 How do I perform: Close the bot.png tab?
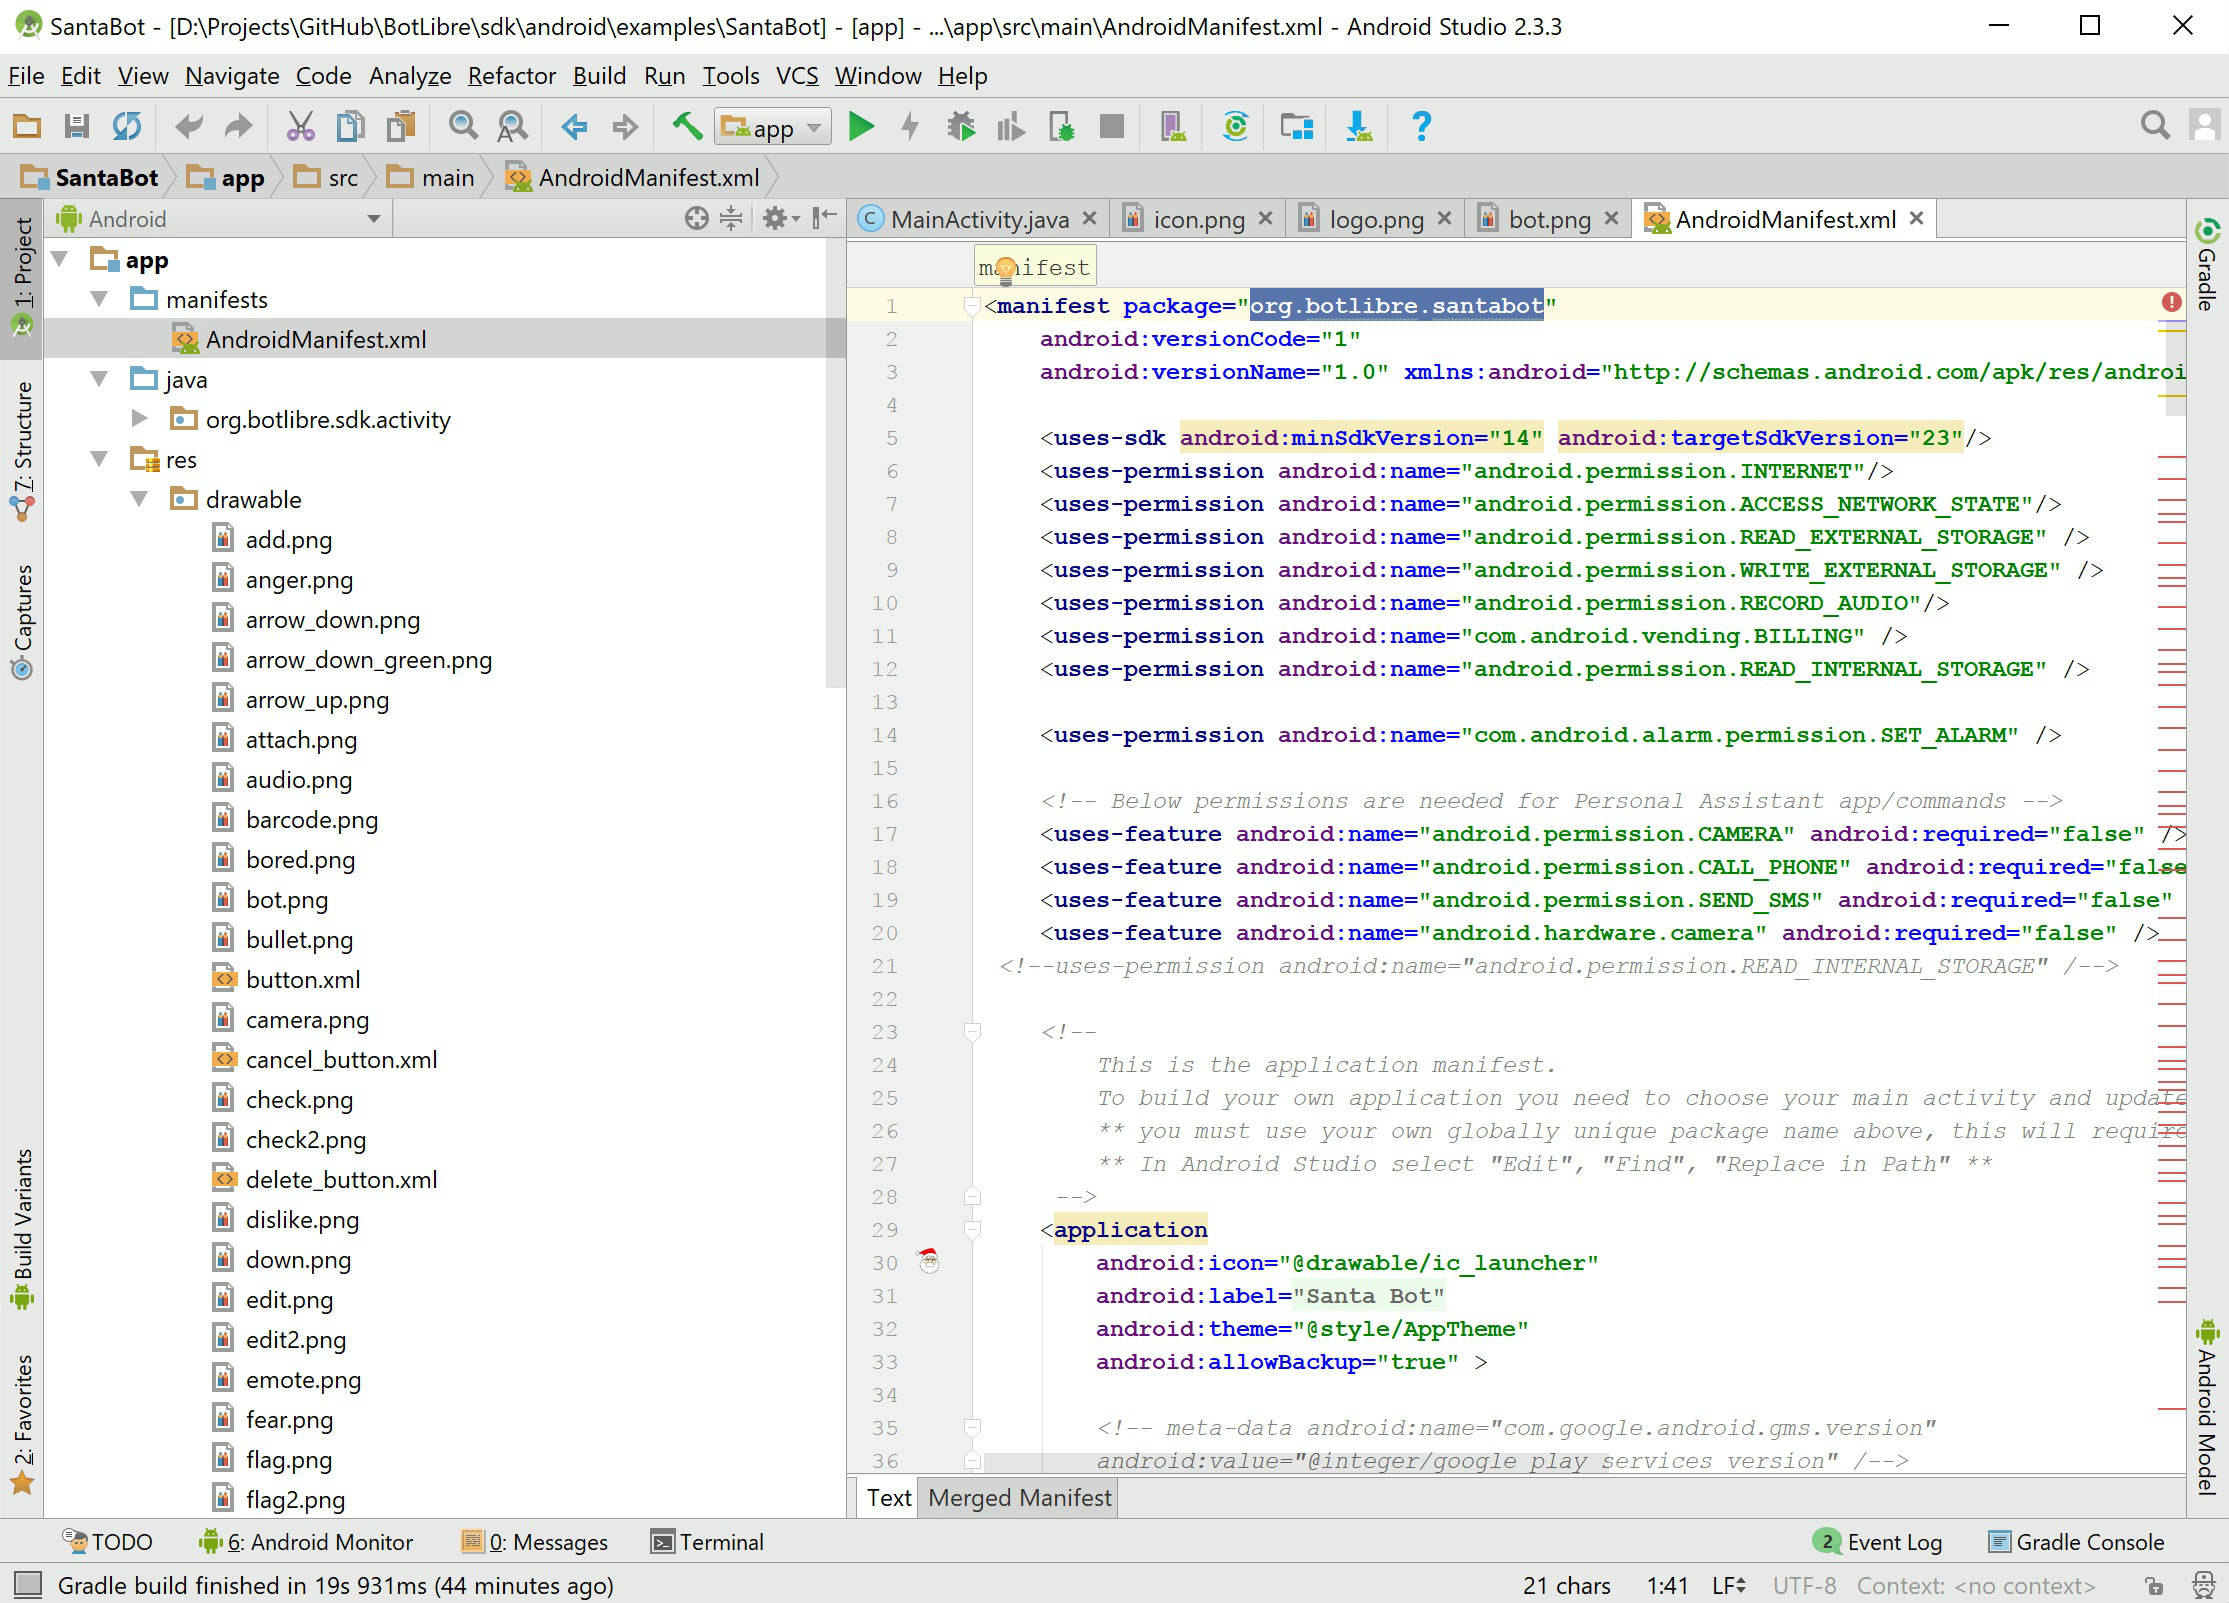click(1611, 218)
